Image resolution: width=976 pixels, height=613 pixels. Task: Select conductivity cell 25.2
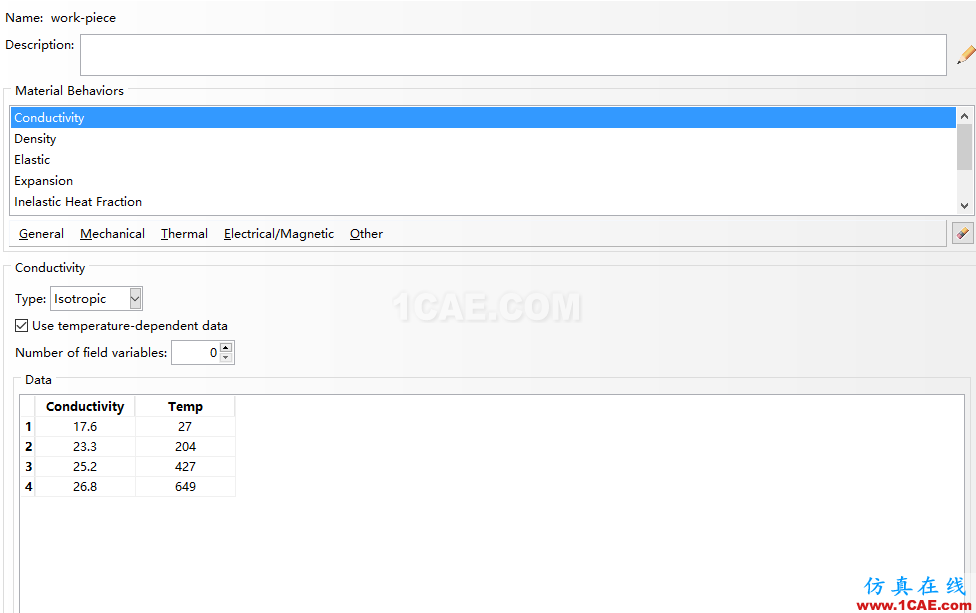(85, 467)
